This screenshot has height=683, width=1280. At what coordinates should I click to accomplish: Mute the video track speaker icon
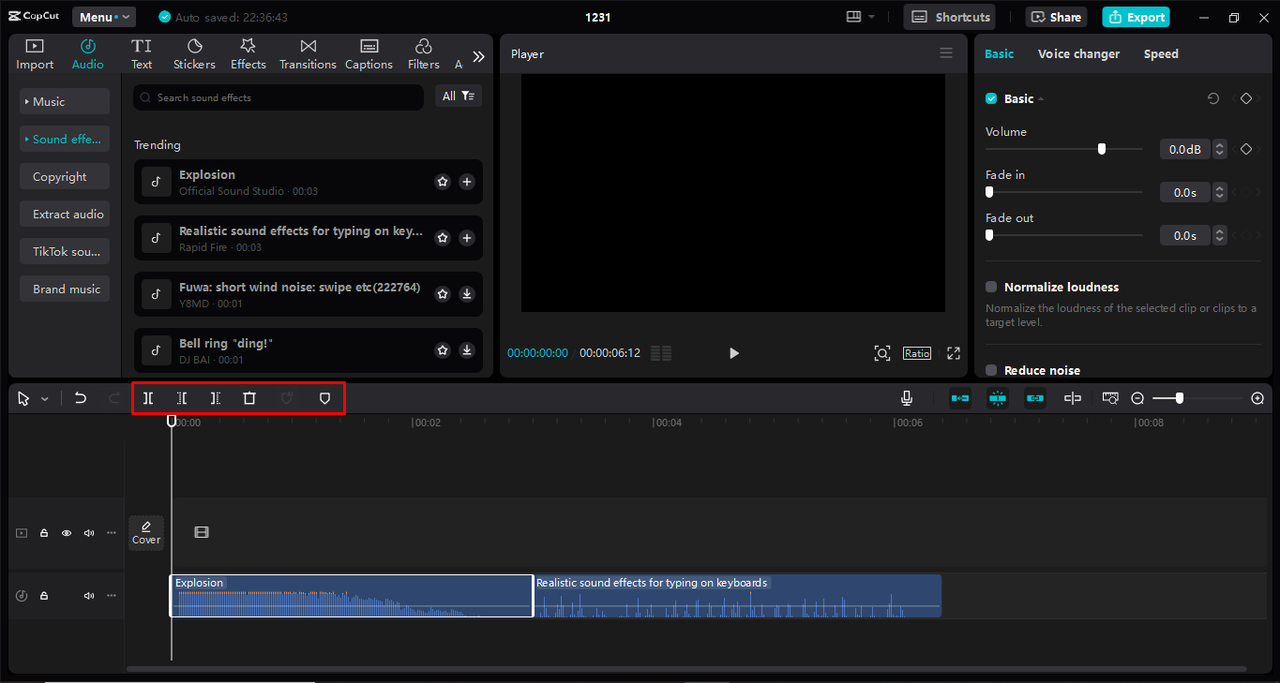[89, 533]
